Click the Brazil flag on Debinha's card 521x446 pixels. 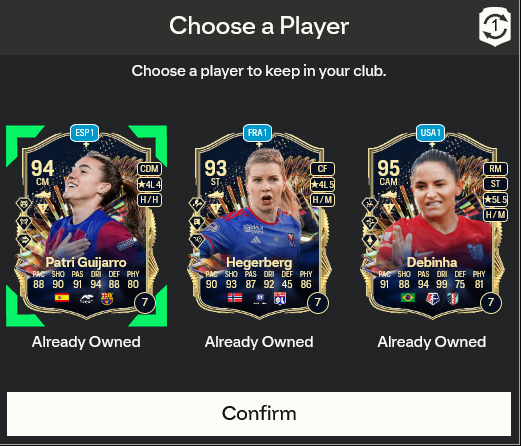(408, 298)
